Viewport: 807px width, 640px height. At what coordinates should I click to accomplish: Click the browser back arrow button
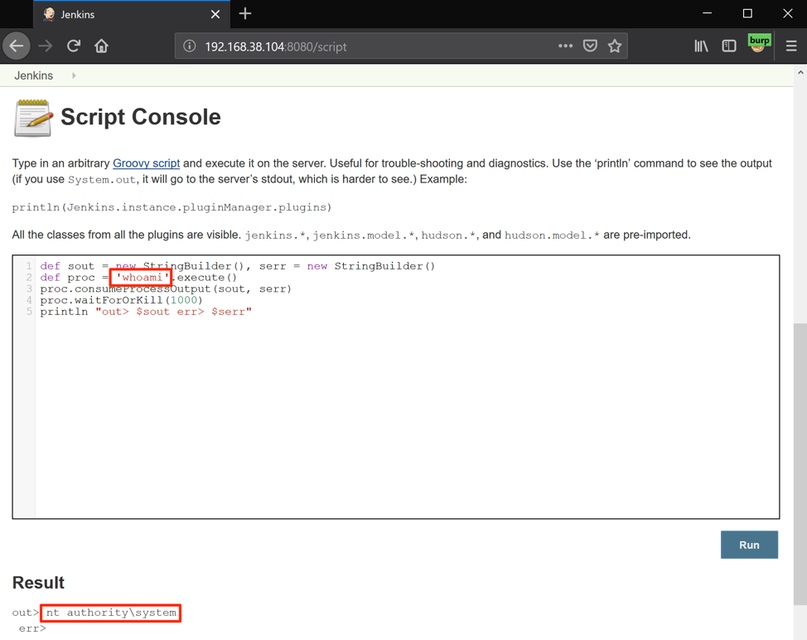pos(16,46)
